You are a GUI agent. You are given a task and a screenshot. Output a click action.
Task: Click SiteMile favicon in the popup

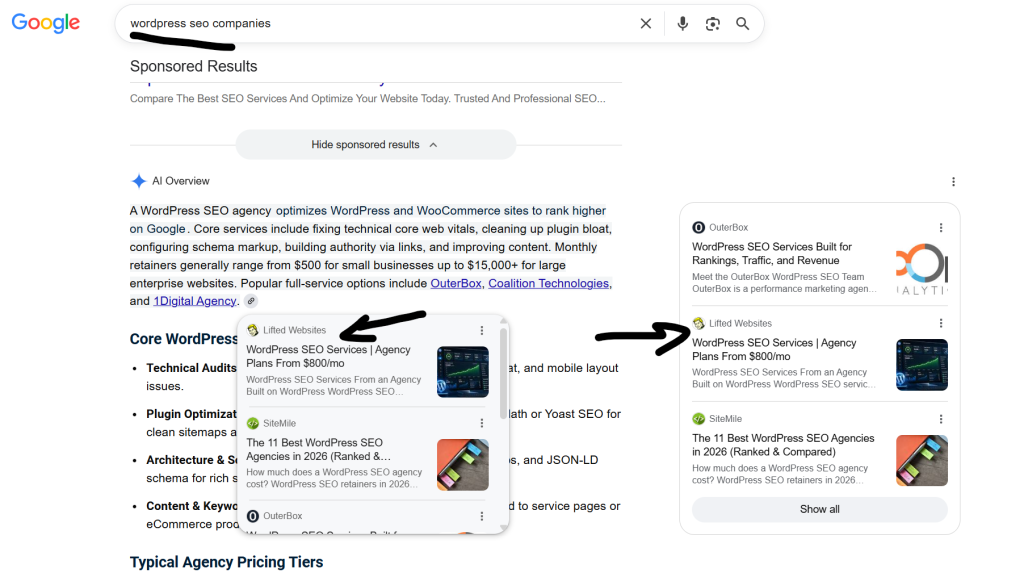click(253, 423)
